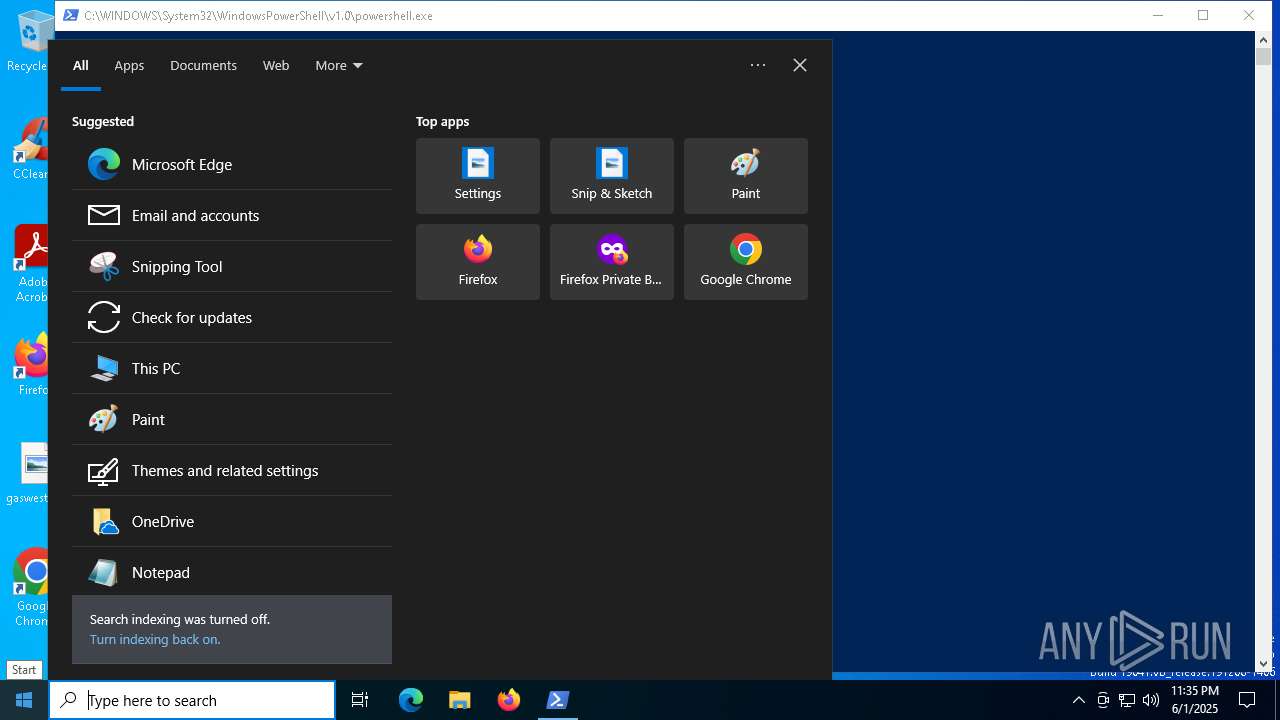Screen dimensions: 1280x720
Task: Switch to the Documents search tab
Action: (203, 65)
